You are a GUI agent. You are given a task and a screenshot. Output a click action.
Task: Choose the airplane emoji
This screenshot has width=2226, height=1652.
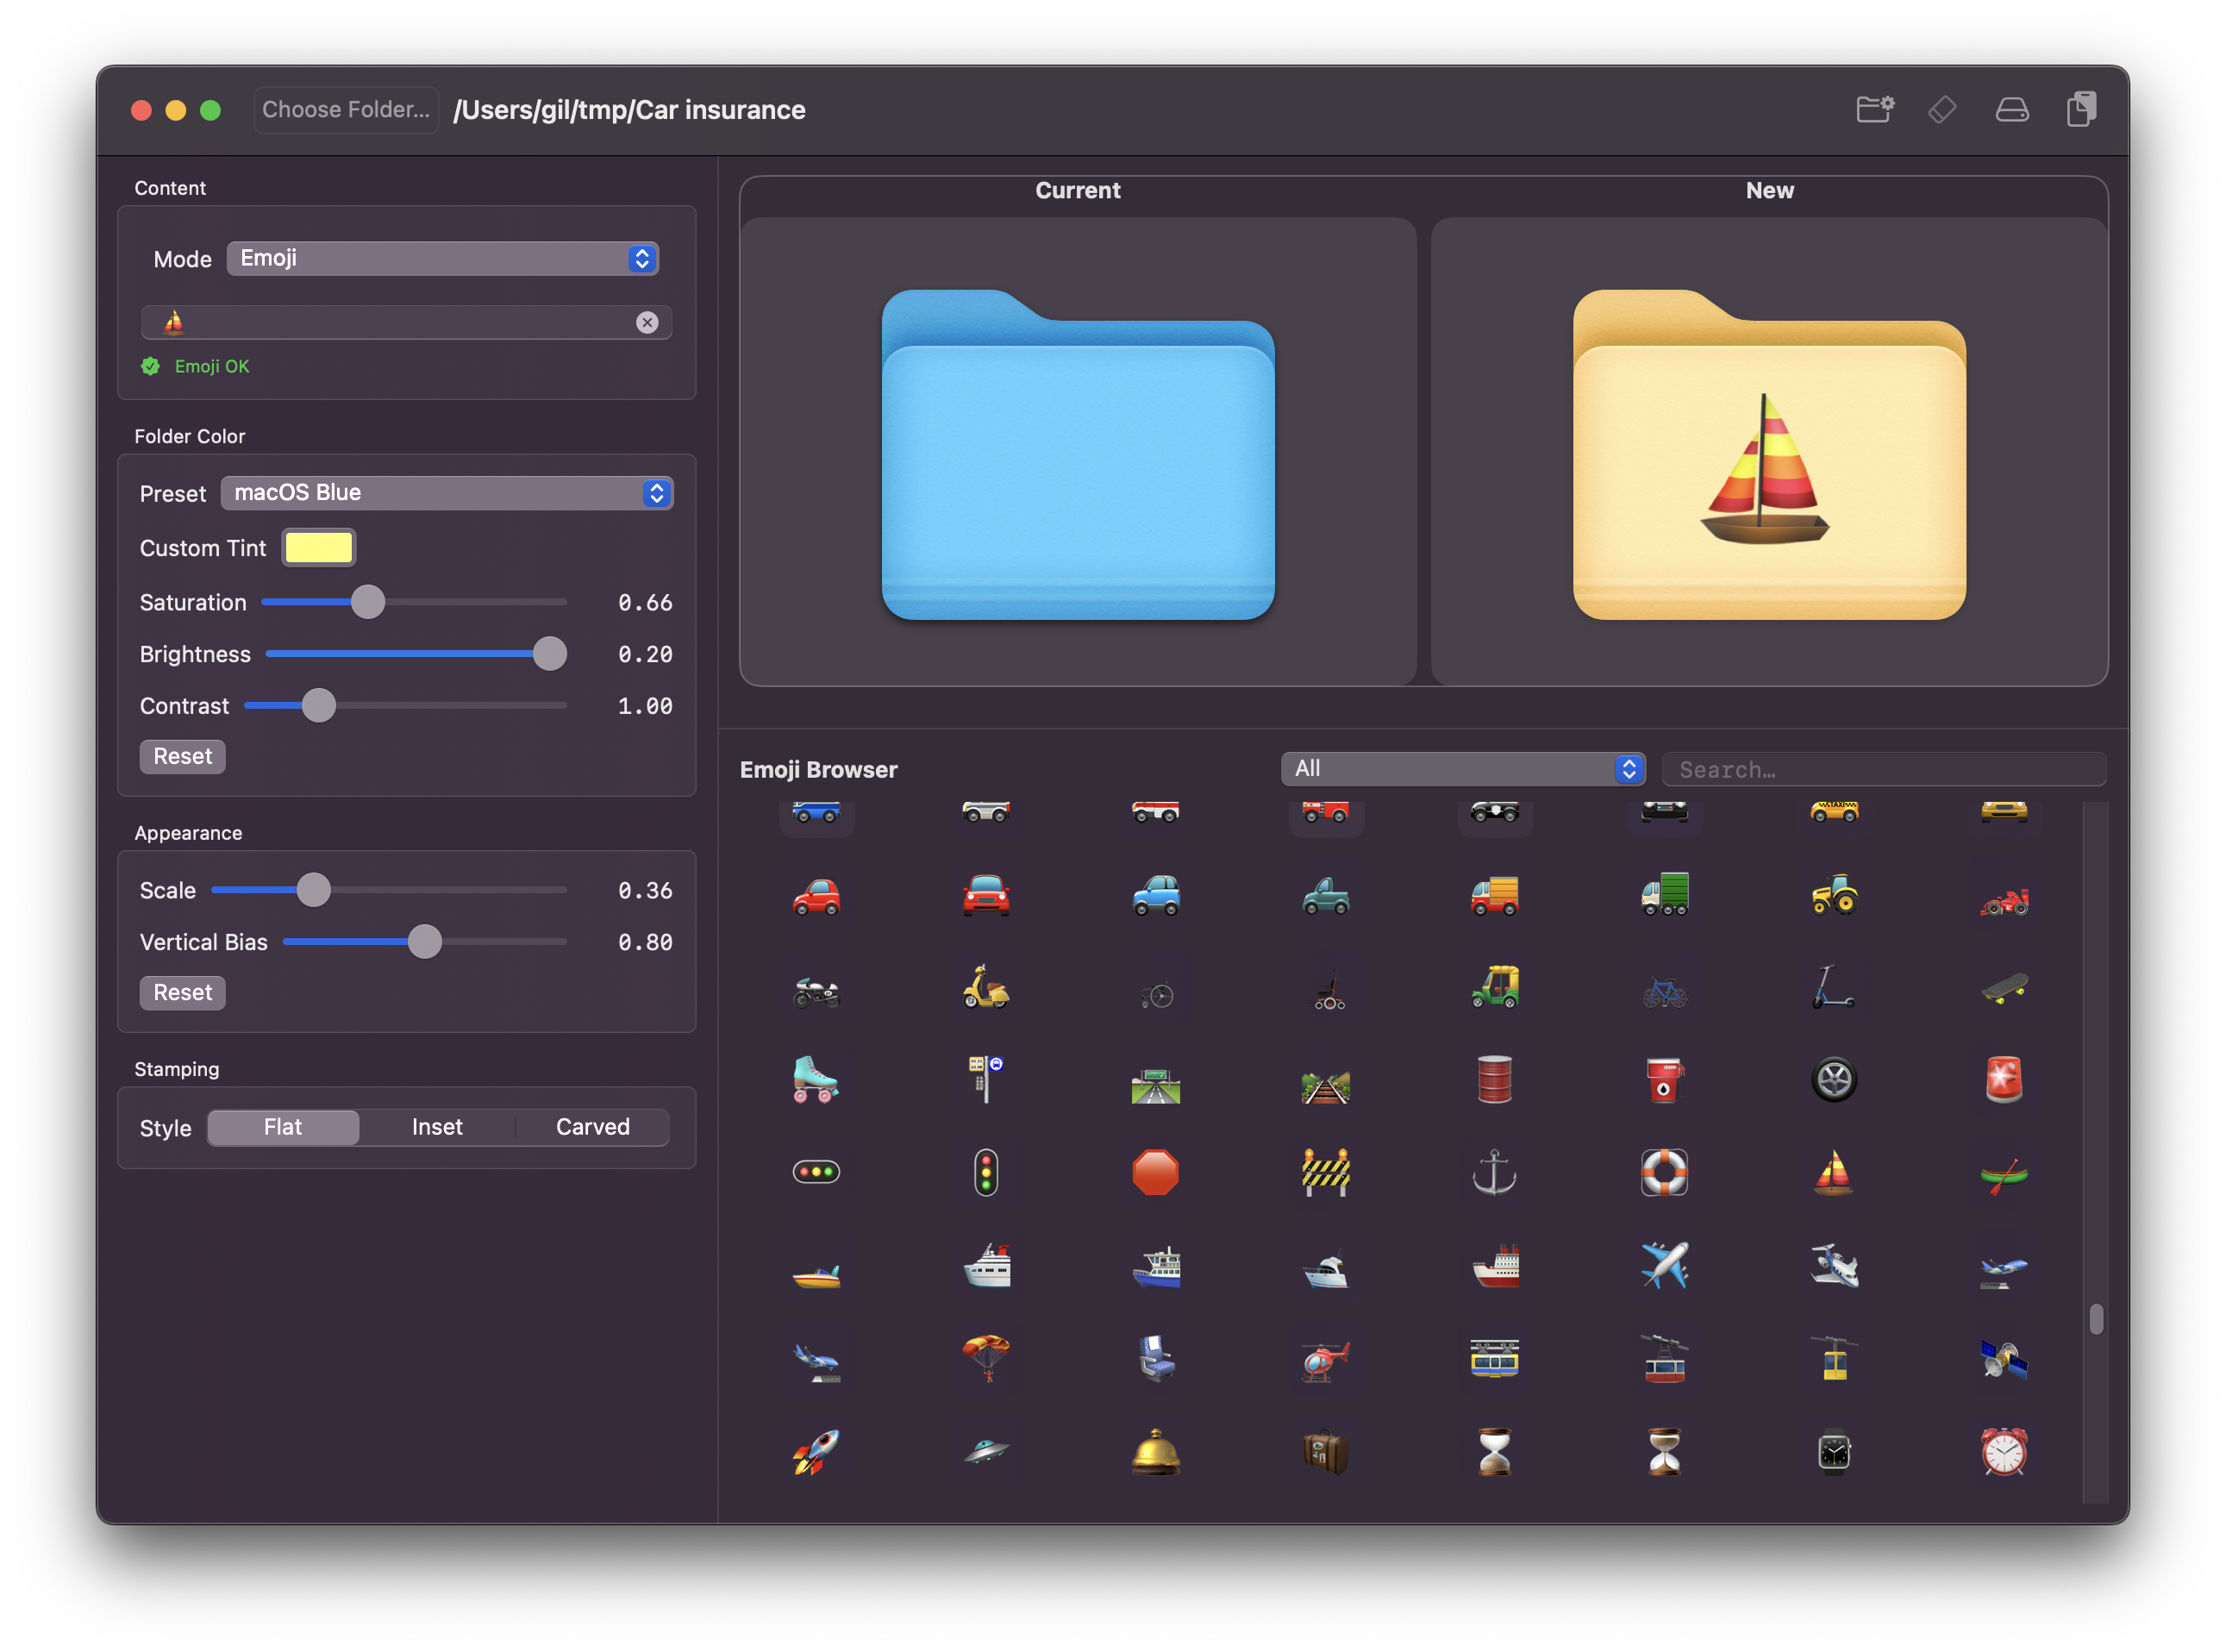pos(1665,1266)
